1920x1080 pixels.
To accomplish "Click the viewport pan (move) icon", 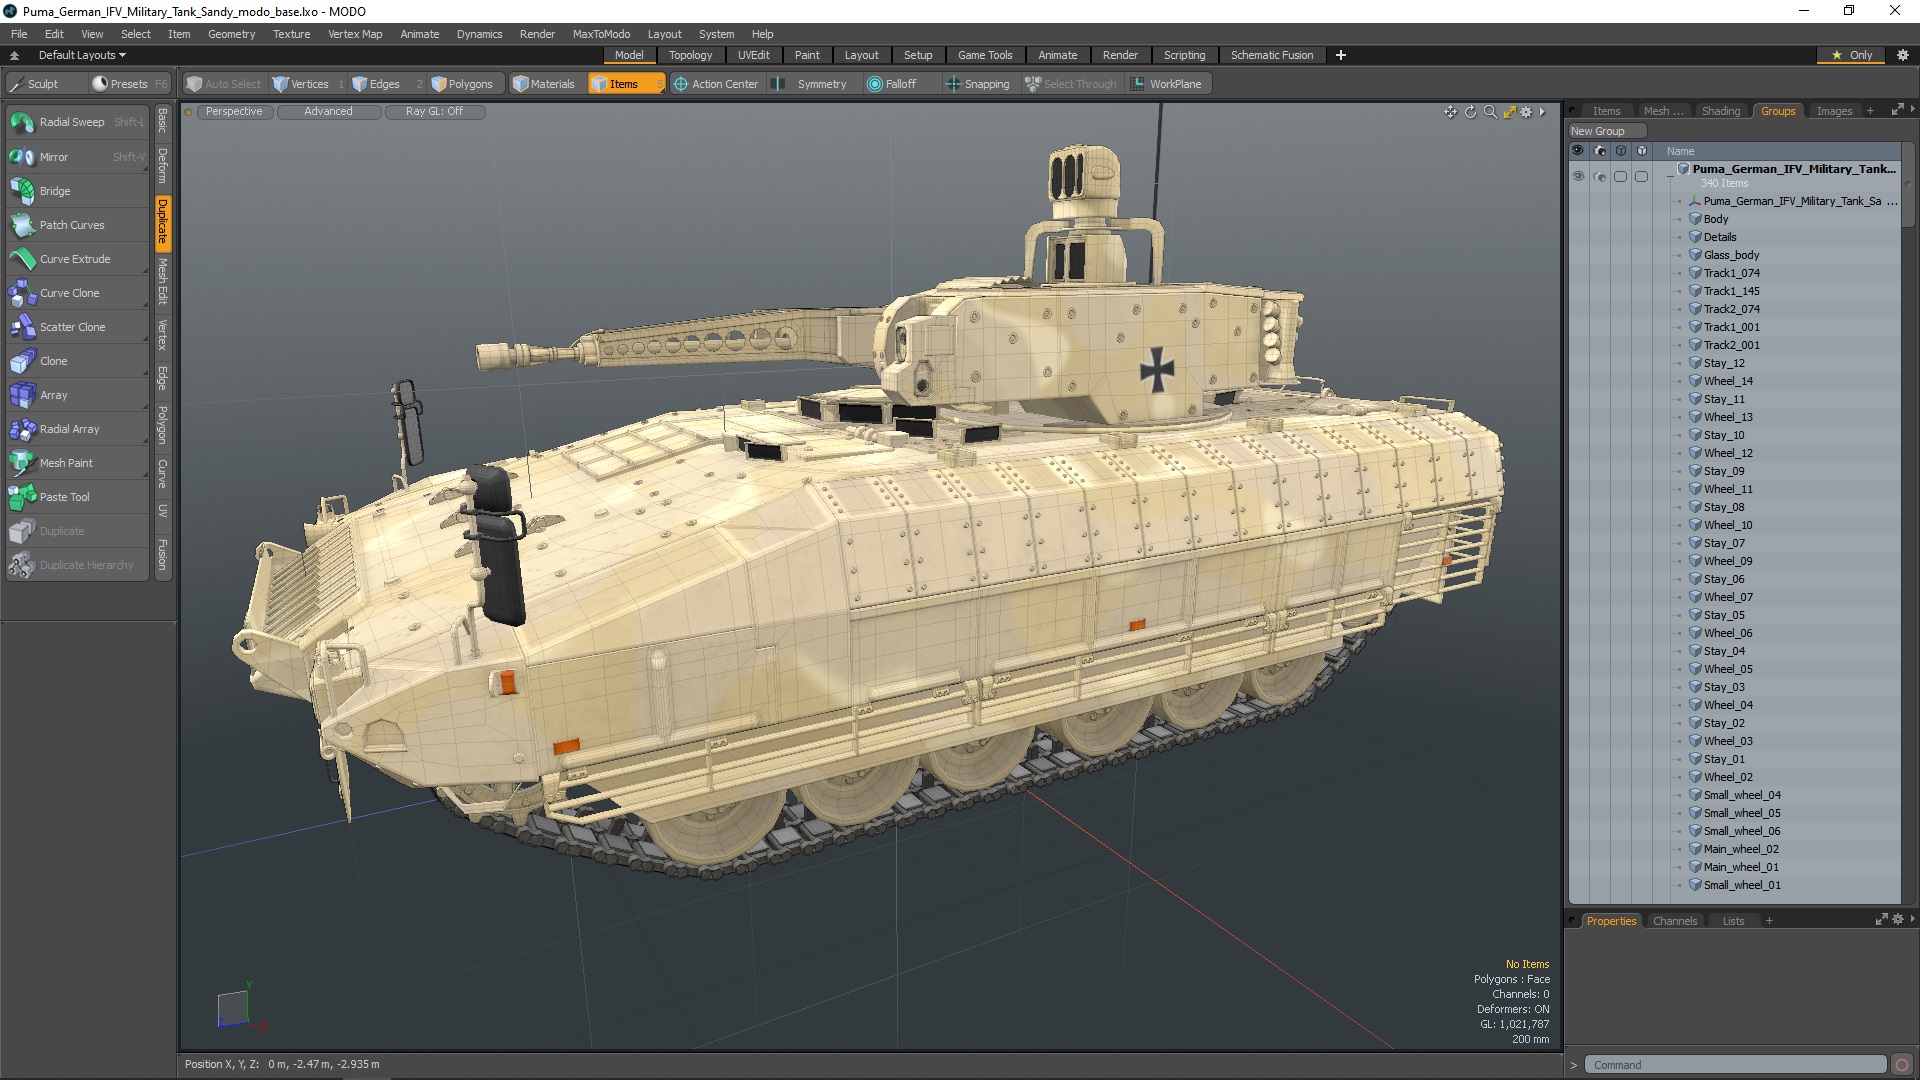I will [x=1450, y=112].
